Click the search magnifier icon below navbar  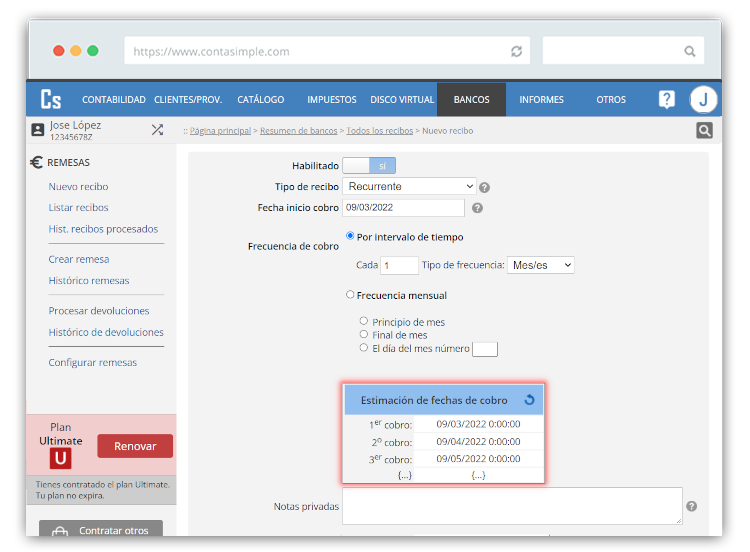coord(704,130)
